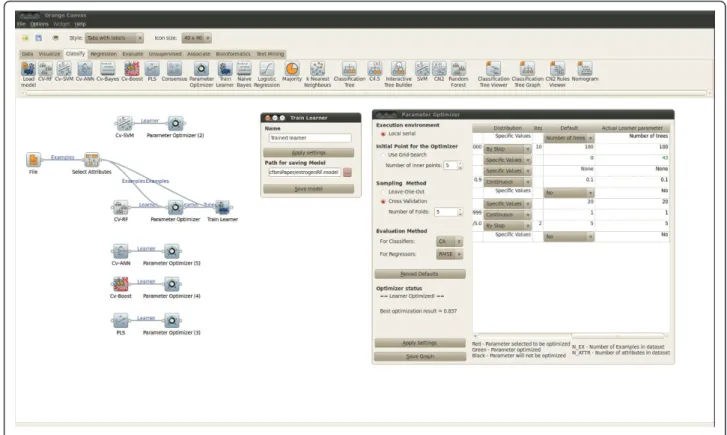Pick the CV-SVM widget in toolbar
The image size is (727, 435).
click(x=64, y=69)
